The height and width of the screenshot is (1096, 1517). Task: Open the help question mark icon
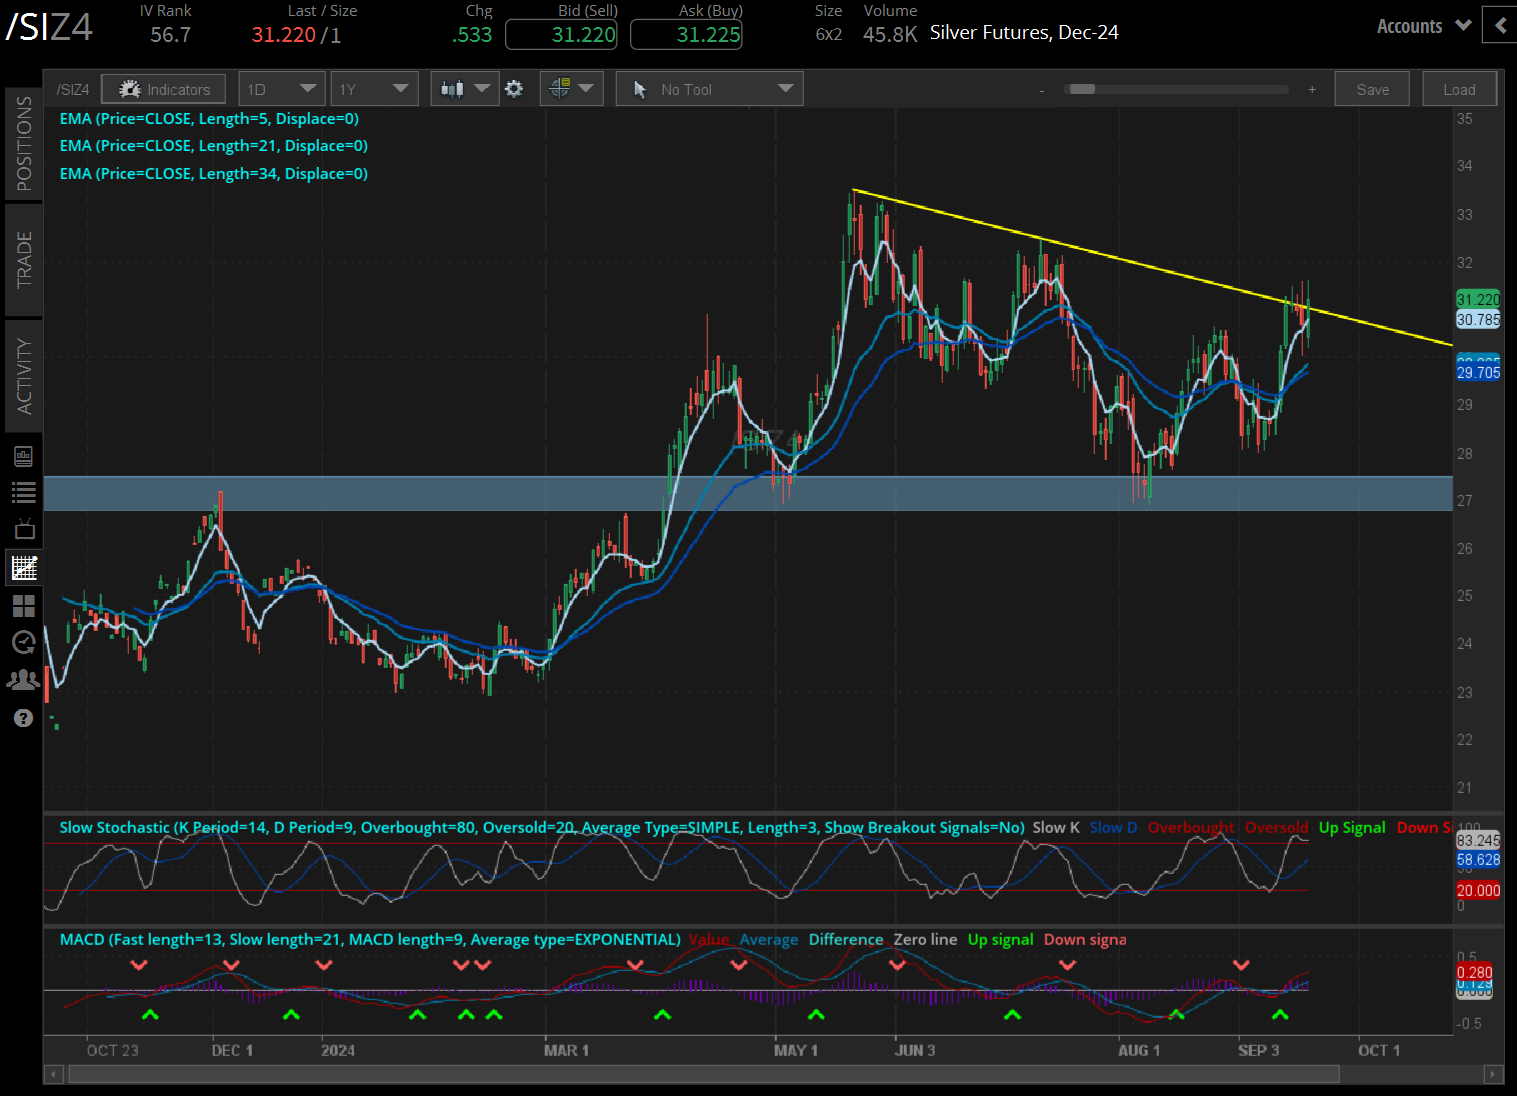click(23, 718)
